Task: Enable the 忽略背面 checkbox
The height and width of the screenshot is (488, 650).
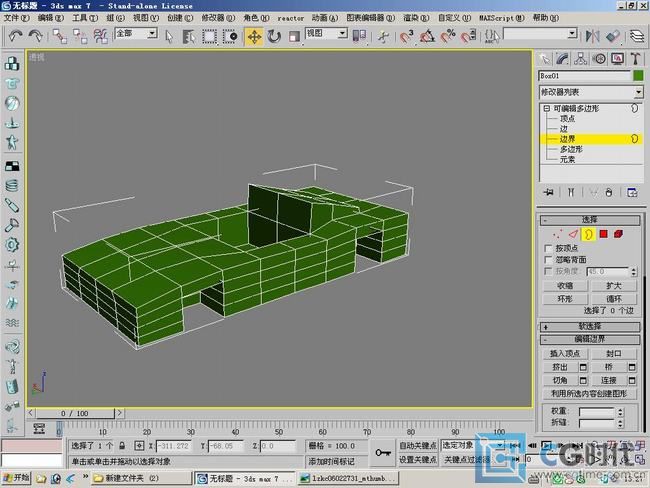Action: point(548,260)
